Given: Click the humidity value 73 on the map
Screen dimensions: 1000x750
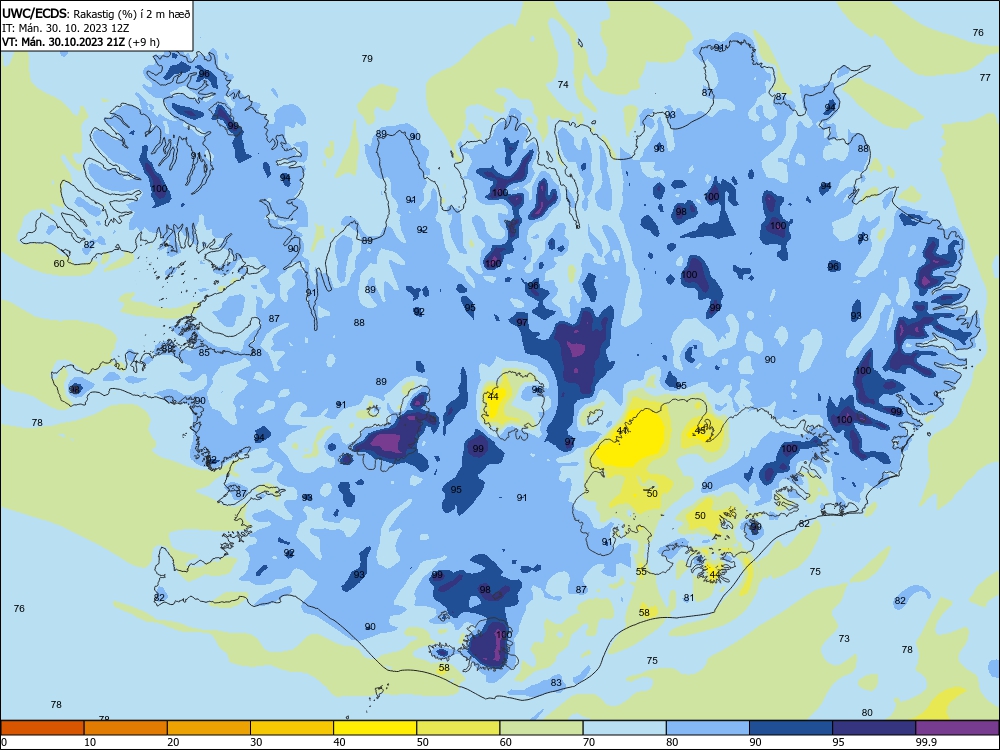Looking at the screenshot, I should pos(844,638).
